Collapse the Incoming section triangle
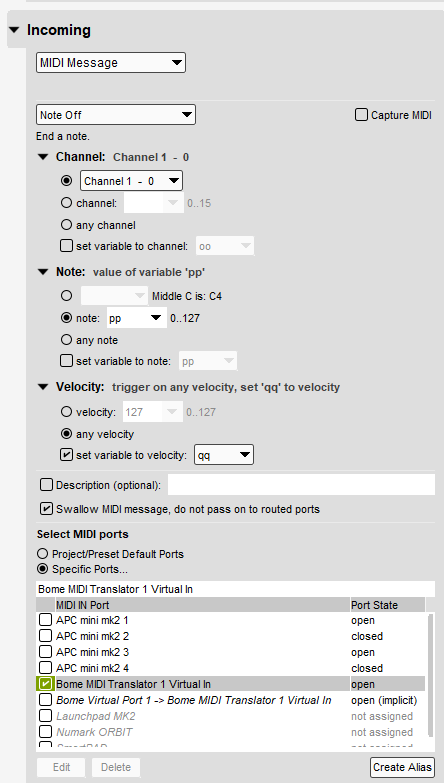This screenshot has height=783, width=444. pyautogui.click(x=14, y=30)
